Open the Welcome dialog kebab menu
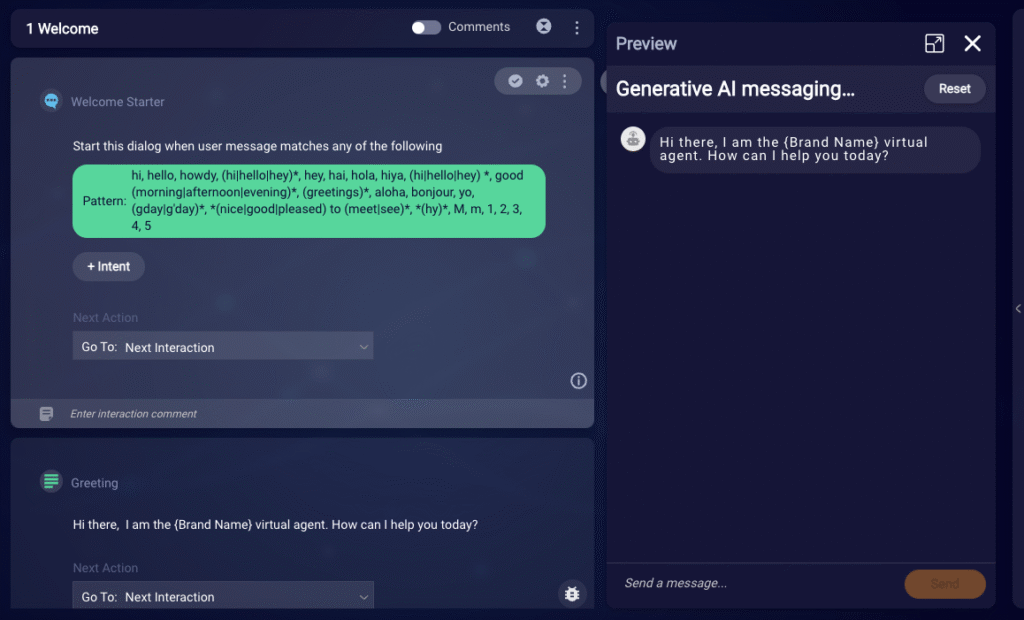Screen dimensions: 1024x620 click(x=577, y=27)
